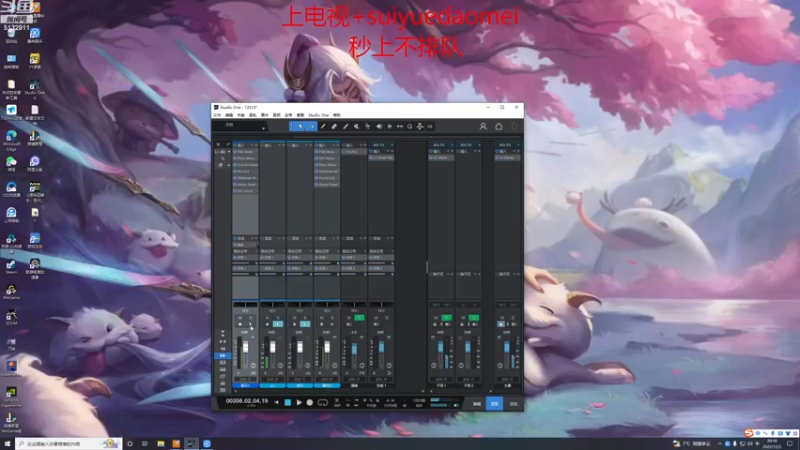Click the highlighted blue mixer sidebar button

(222, 356)
